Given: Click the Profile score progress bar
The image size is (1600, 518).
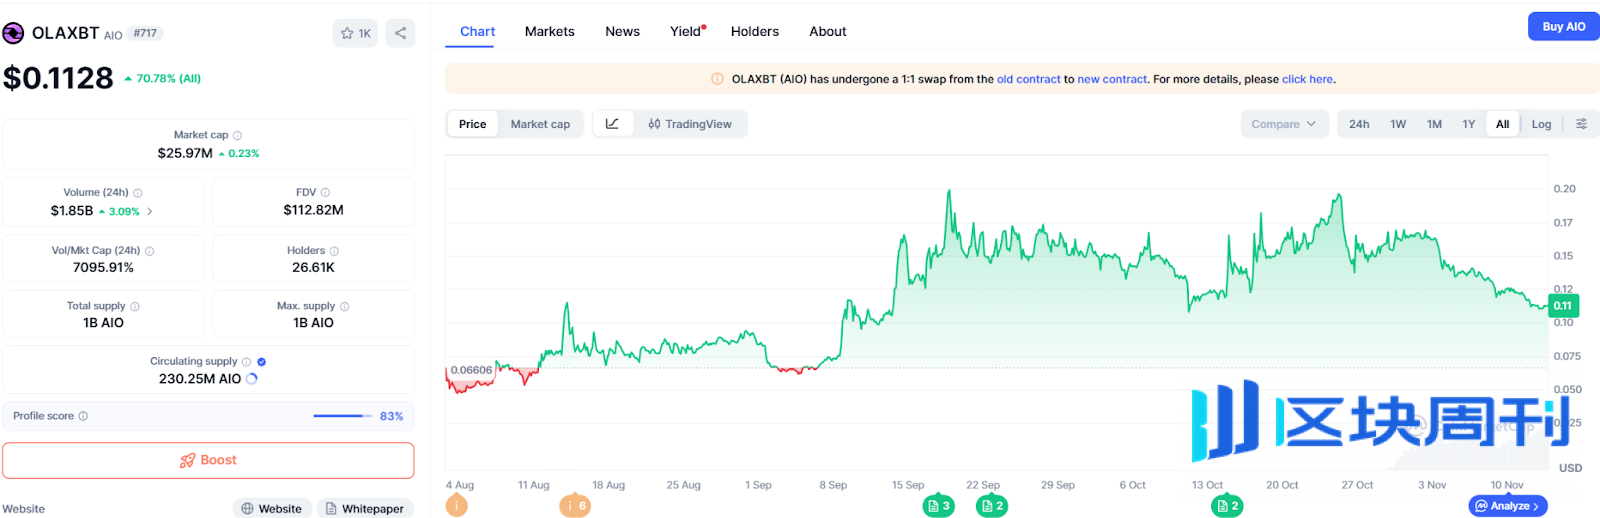Looking at the screenshot, I should 343,416.
